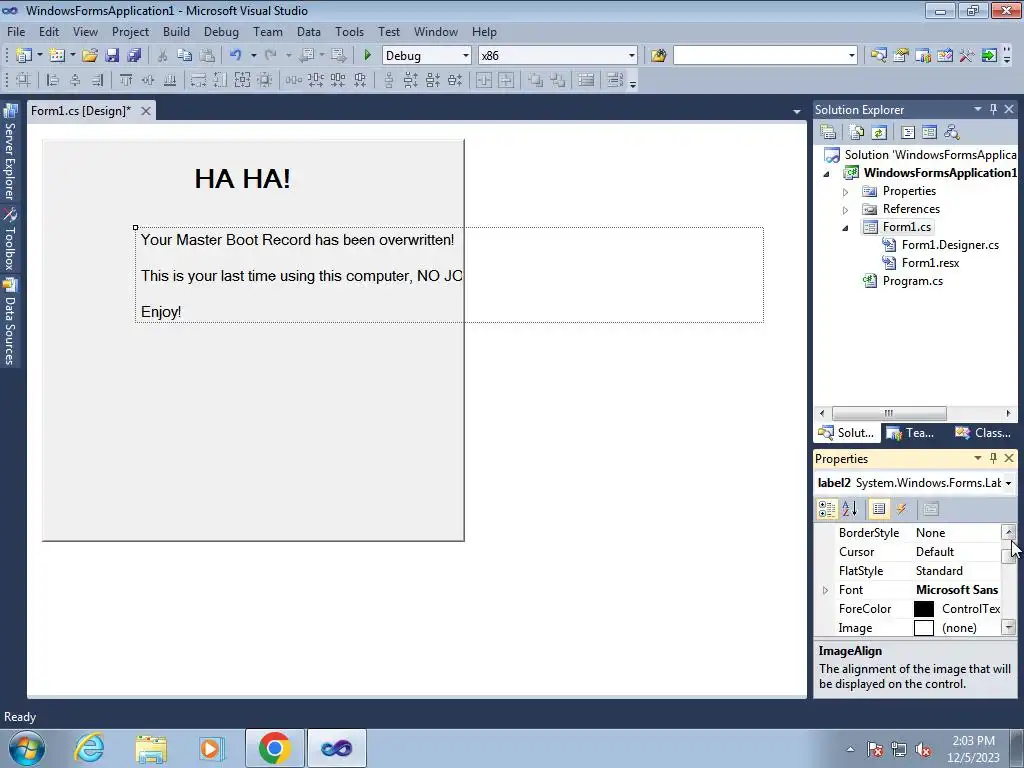Click the Find in Files icon

(658, 56)
